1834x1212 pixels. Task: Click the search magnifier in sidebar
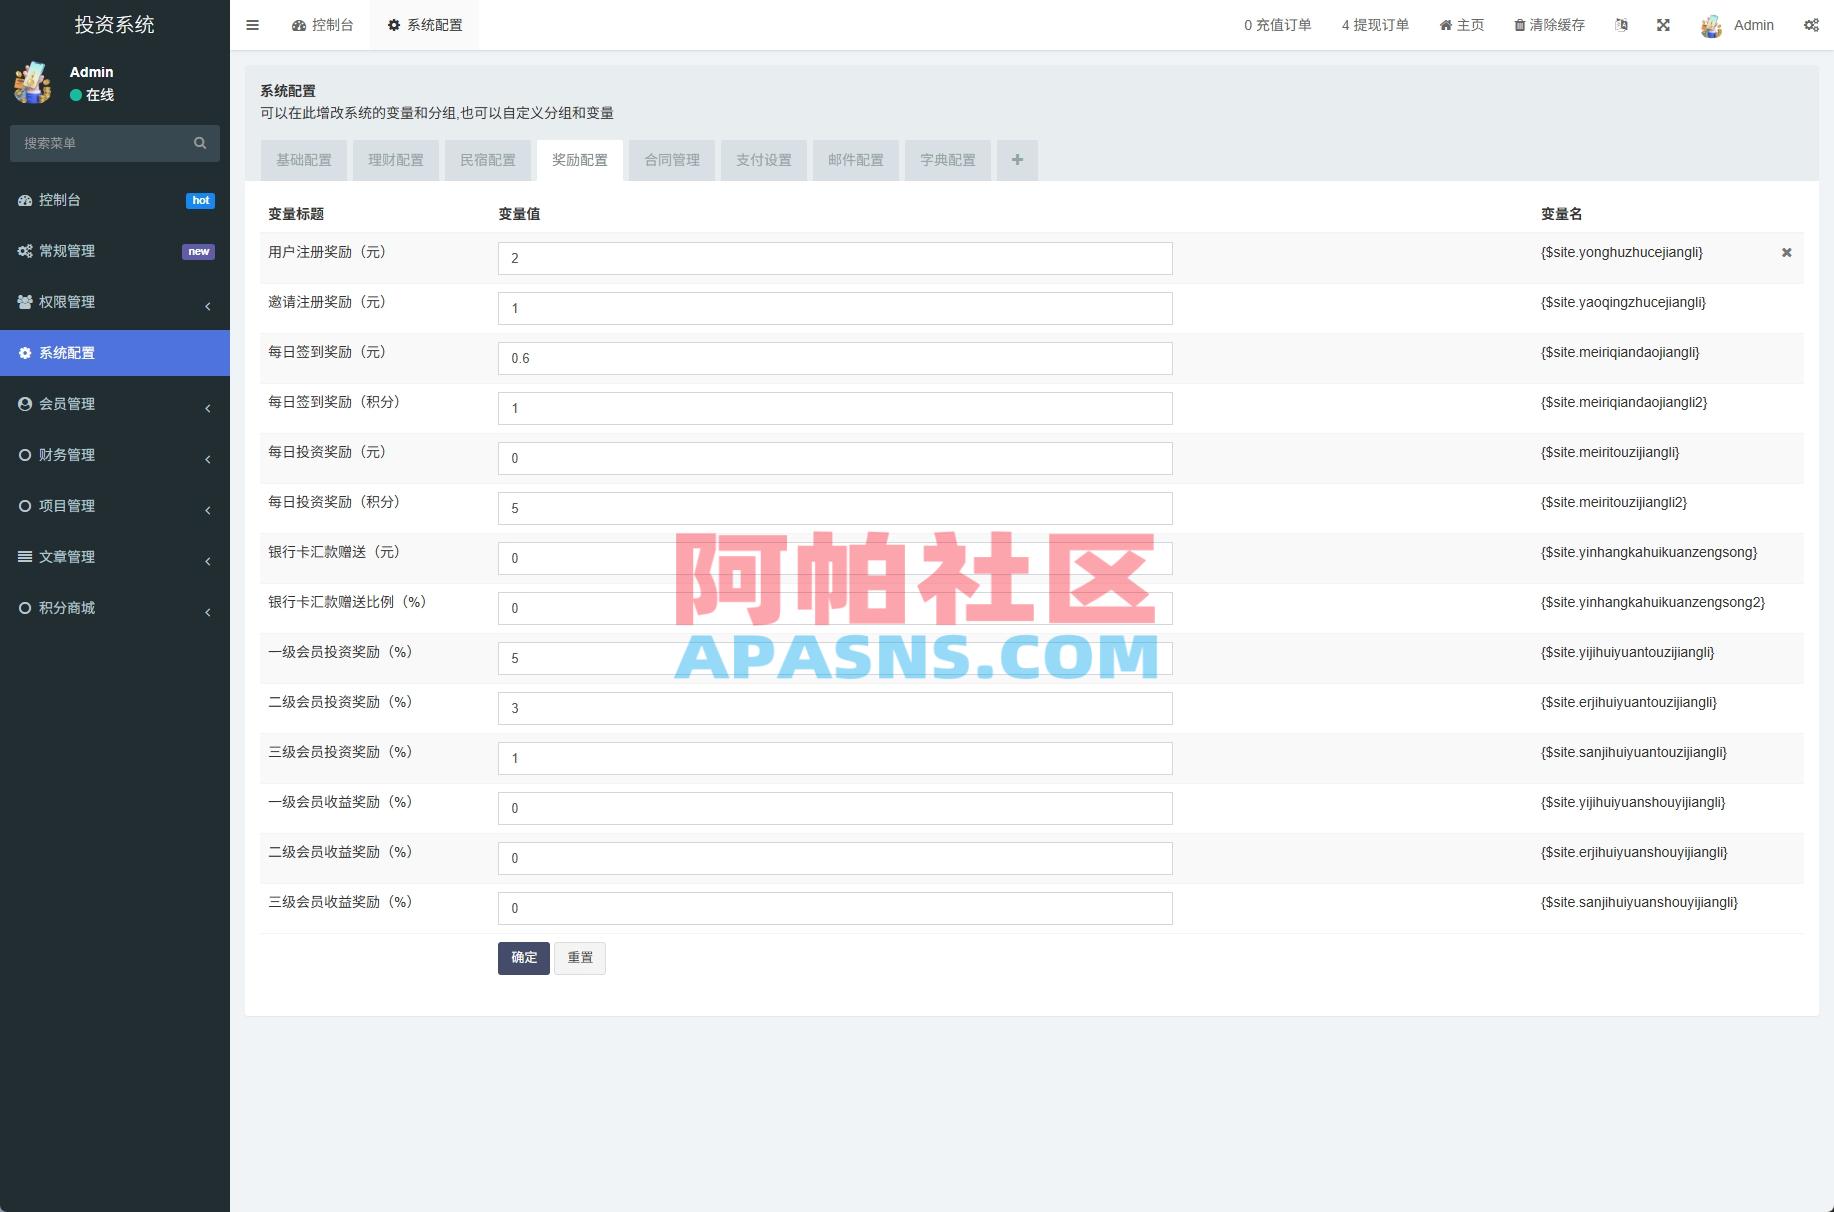click(199, 143)
